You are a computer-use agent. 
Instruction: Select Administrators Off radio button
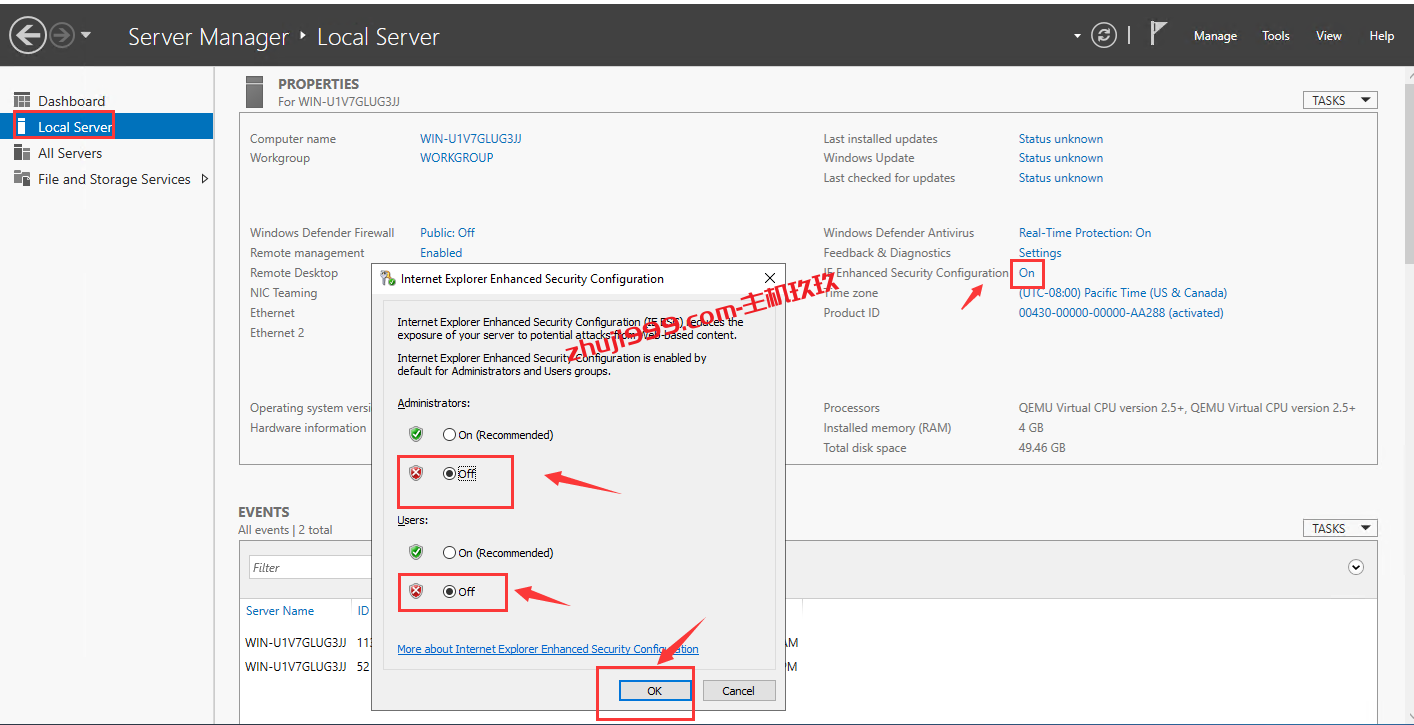(x=450, y=474)
